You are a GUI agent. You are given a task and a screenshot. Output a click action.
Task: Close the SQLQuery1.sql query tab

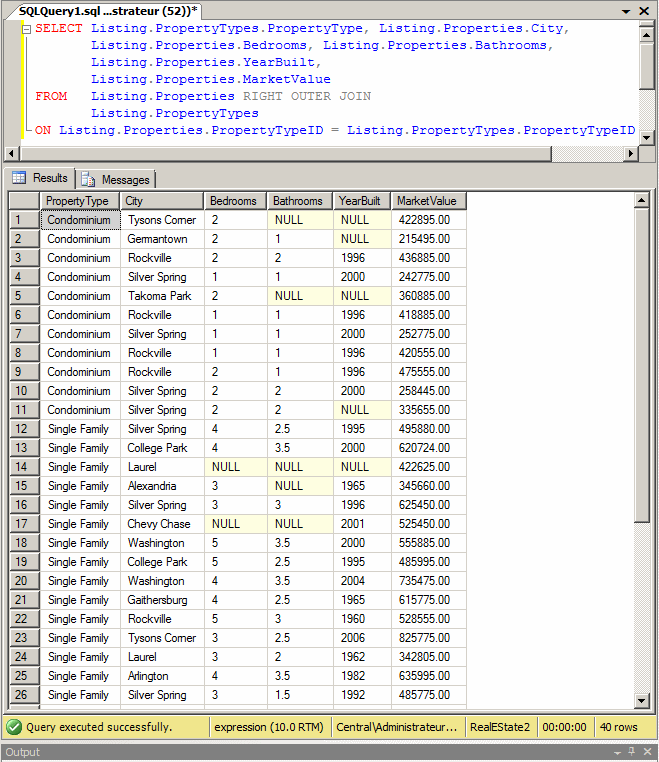point(644,11)
